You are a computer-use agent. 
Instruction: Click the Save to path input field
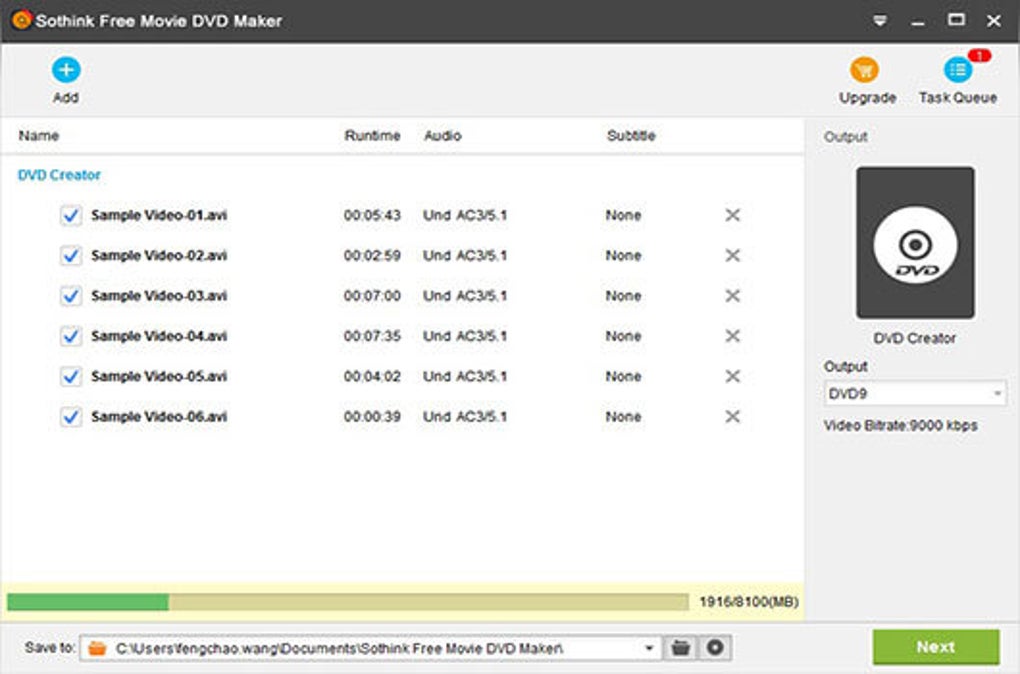[x=370, y=648]
